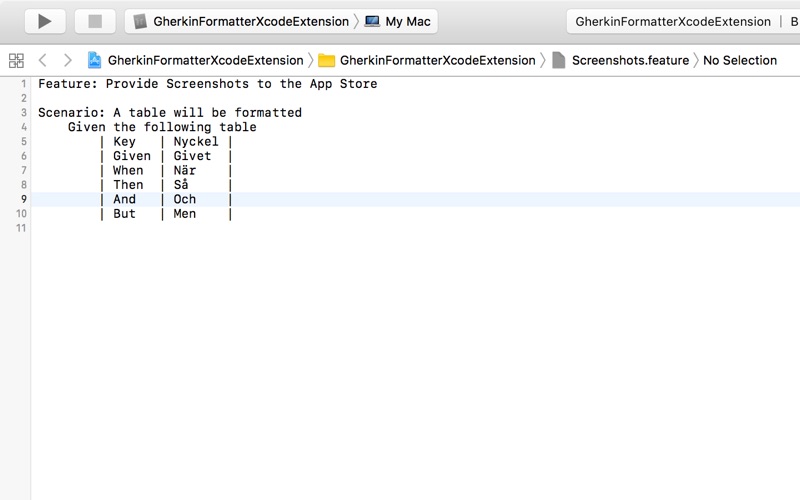The width and height of the screenshot is (800, 500).
Task: Click the scheme app icon in toolbar
Action: [x=140, y=21]
